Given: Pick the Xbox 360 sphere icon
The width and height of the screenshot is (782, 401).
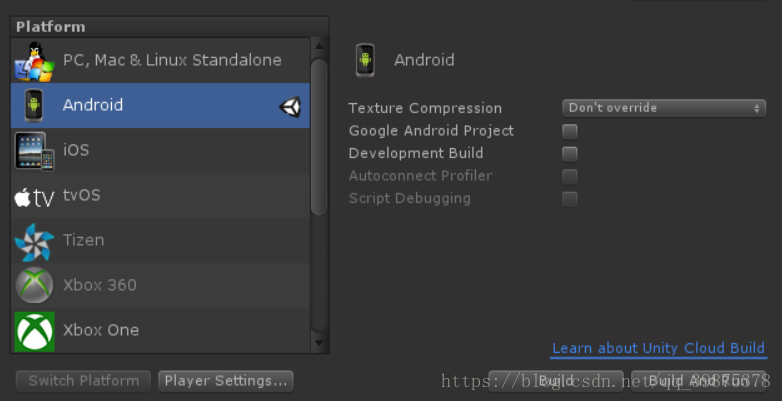Looking at the screenshot, I should coord(34,285).
